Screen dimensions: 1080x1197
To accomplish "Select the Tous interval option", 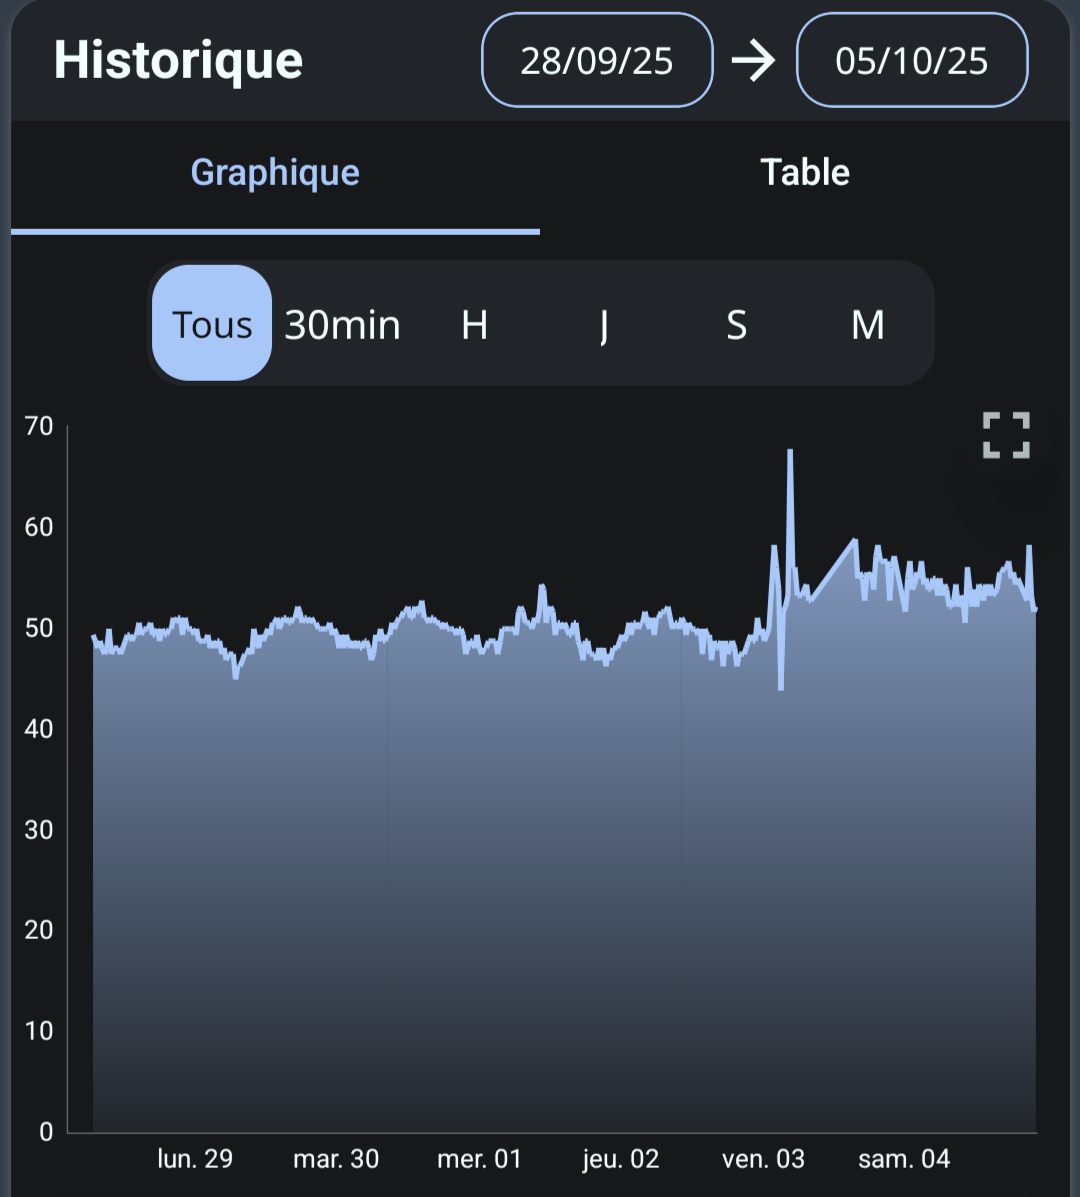I will point(212,324).
